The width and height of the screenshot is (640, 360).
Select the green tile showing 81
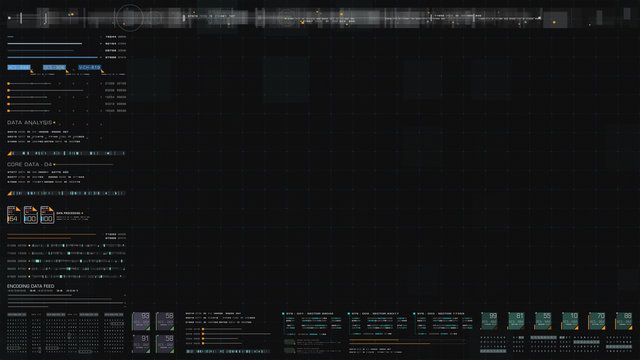coord(516,321)
